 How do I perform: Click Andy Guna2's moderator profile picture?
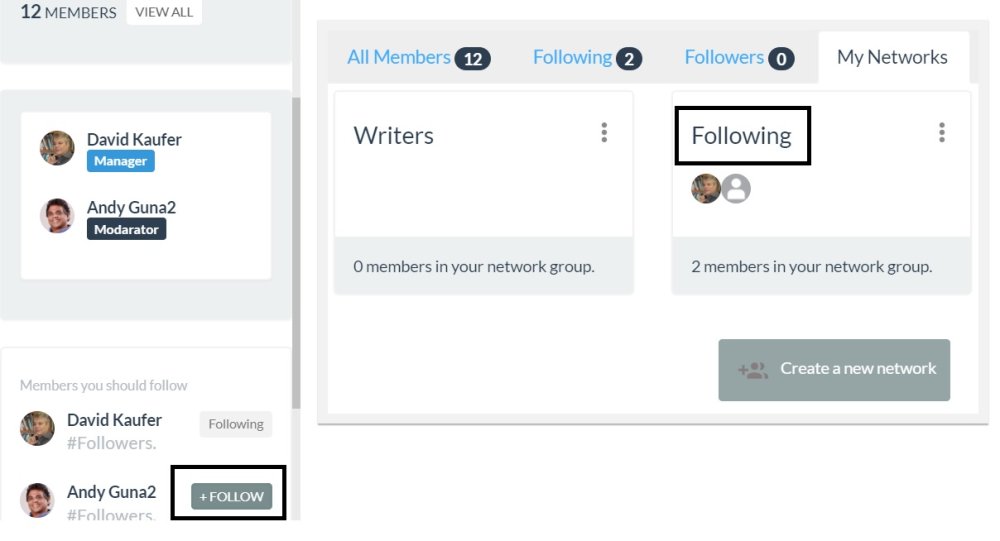pos(57,216)
